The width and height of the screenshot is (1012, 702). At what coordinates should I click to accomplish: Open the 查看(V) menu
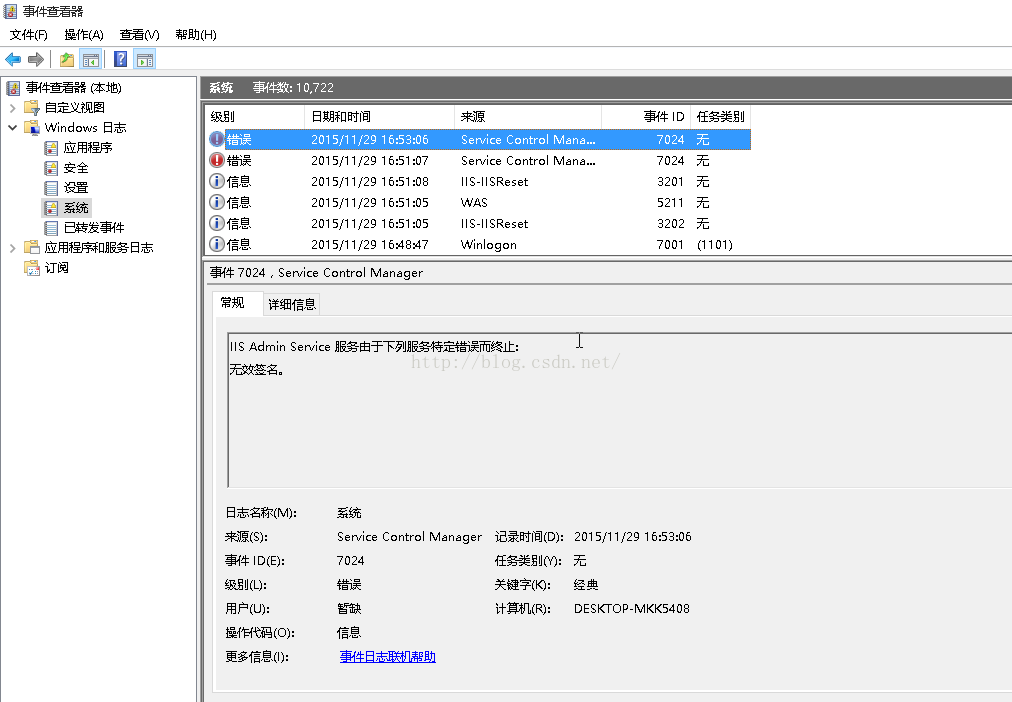[139, 35]
